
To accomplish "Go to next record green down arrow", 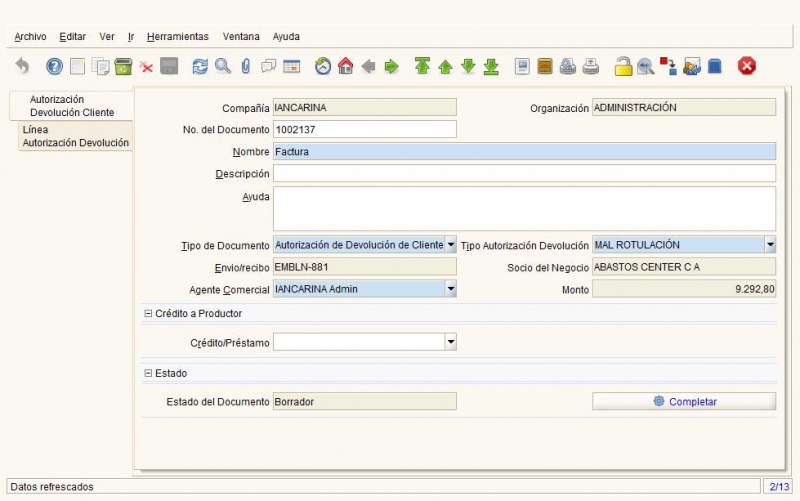I will coord(468,66).
